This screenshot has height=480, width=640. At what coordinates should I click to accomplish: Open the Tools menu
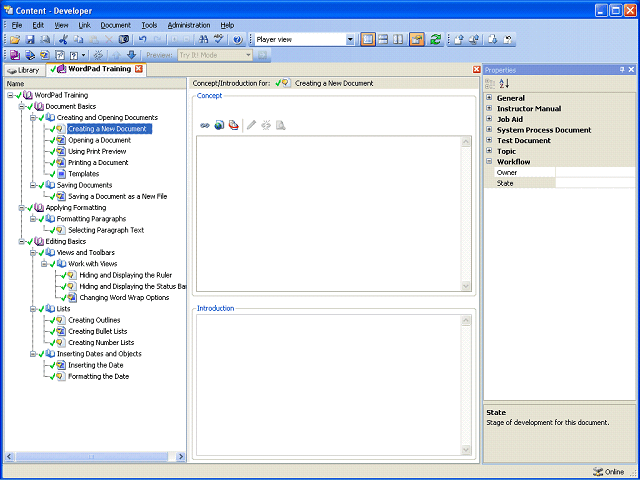click(149, 25)
